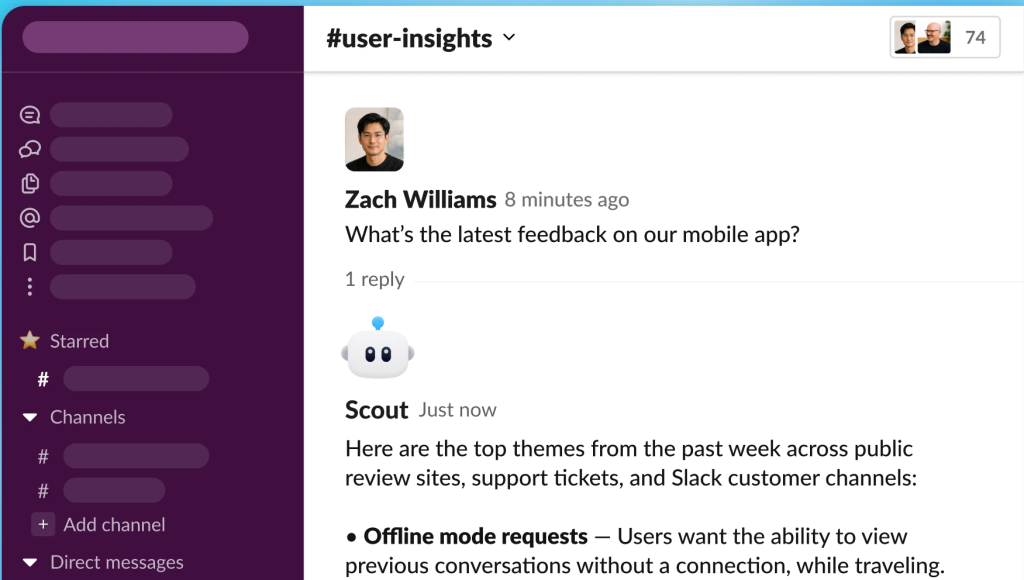Click the workspace name at sidebar top
The image size is (1024, 580).
(134, 36)
